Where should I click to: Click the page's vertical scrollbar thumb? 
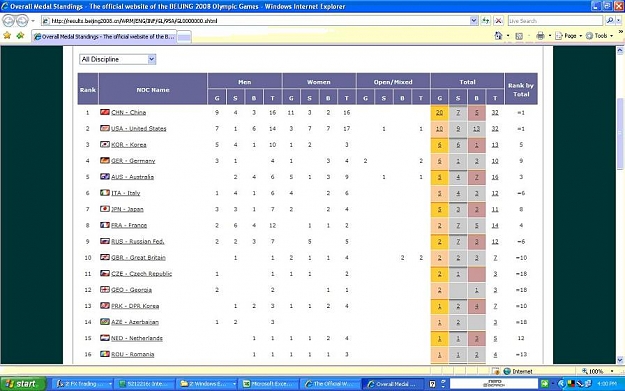620,134
